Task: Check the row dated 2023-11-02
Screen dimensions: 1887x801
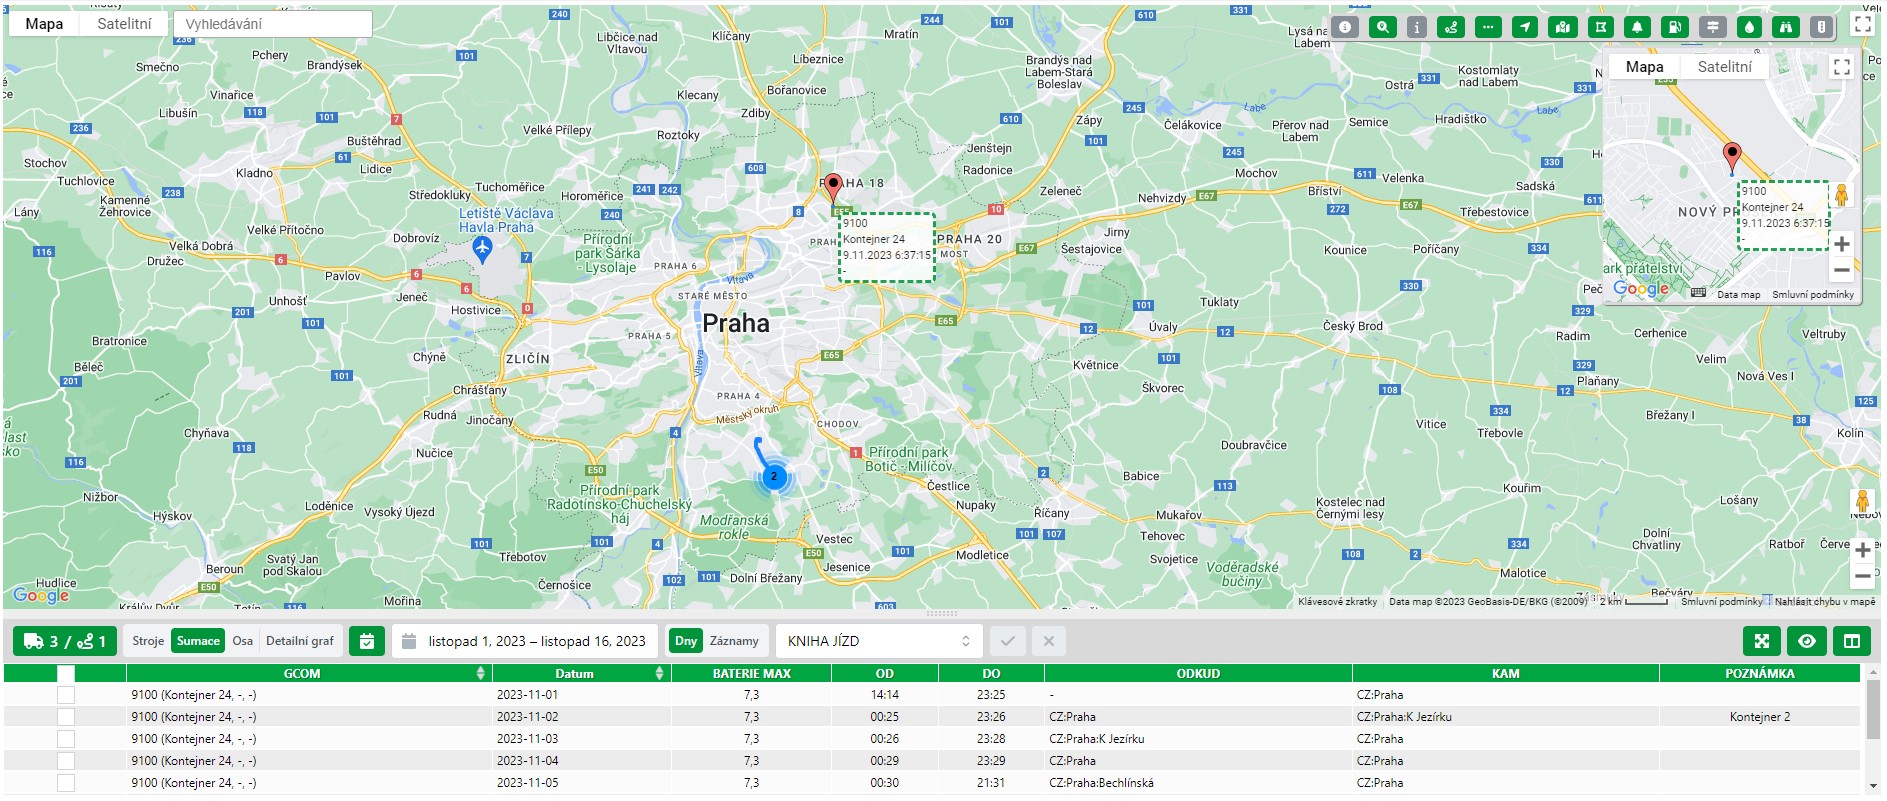Action: click(x=66, y=717)
